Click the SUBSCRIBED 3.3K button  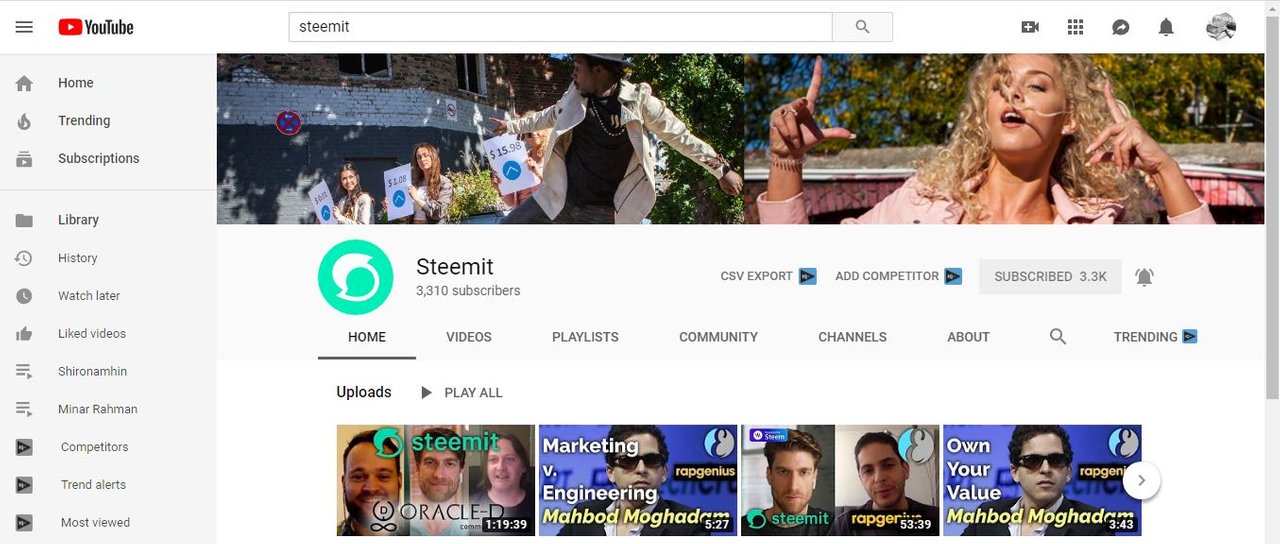pyautogui.click(x=1050, y=277)
